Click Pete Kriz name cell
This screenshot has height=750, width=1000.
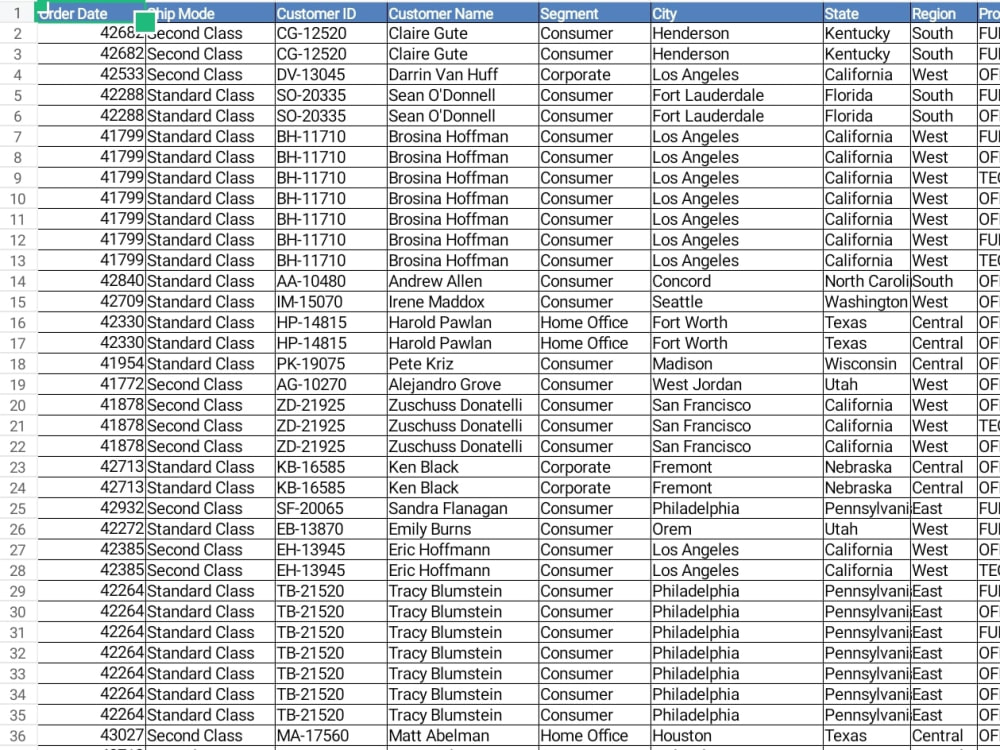(x=462, y=364)
